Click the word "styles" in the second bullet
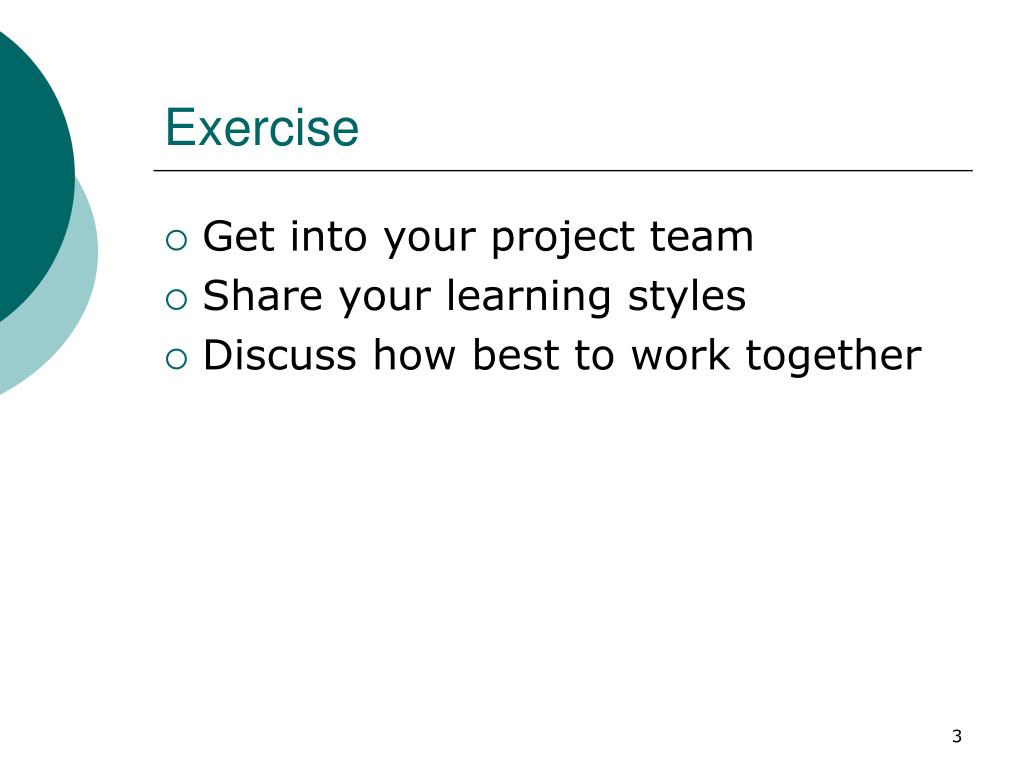Image resolution: width=1024 pixels, height=768 pixels. click(x=686, y=298)
